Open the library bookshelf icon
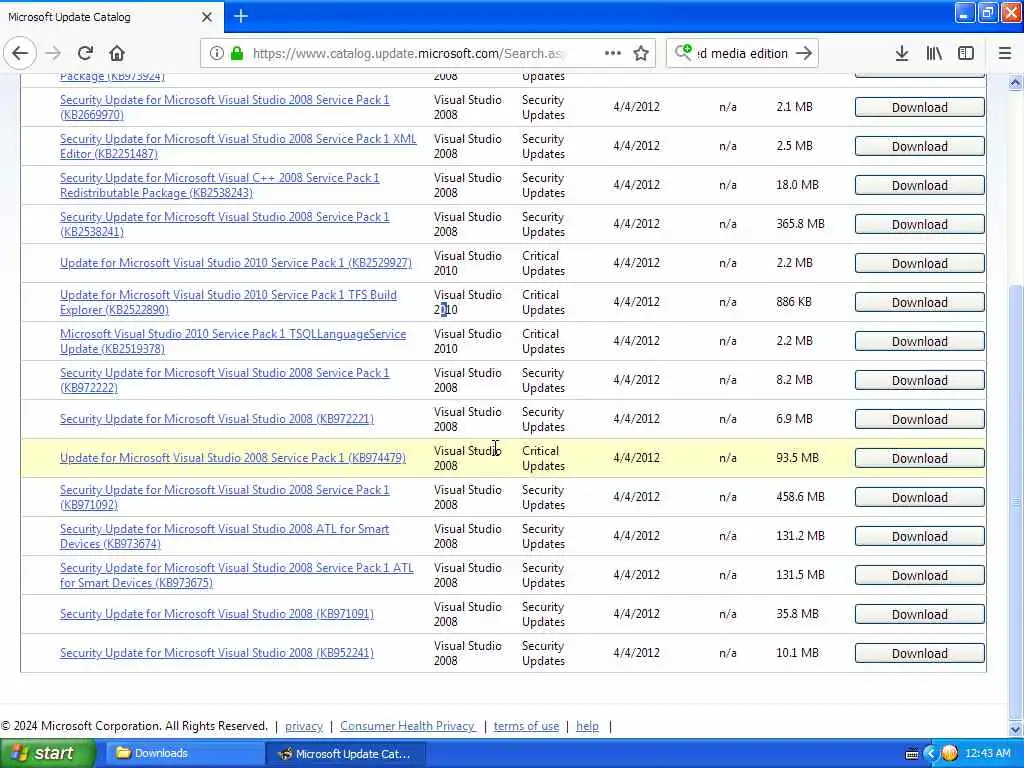This screenshot has width=1024, height=768. click(934, 54)
